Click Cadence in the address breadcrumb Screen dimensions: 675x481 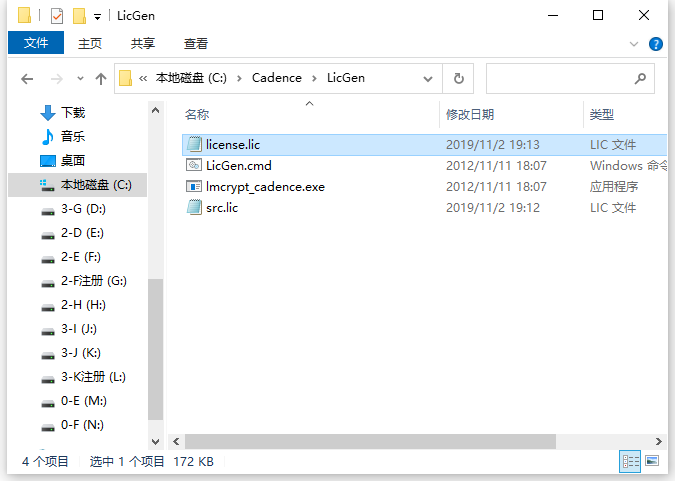[277, 78]
